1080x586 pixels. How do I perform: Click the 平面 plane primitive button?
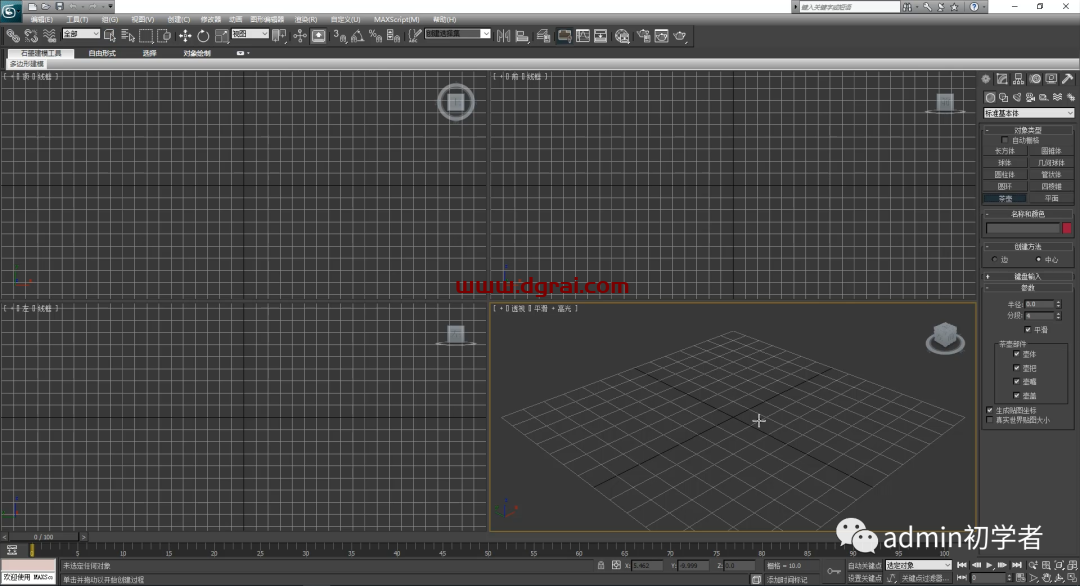(x=1051, y=198)
